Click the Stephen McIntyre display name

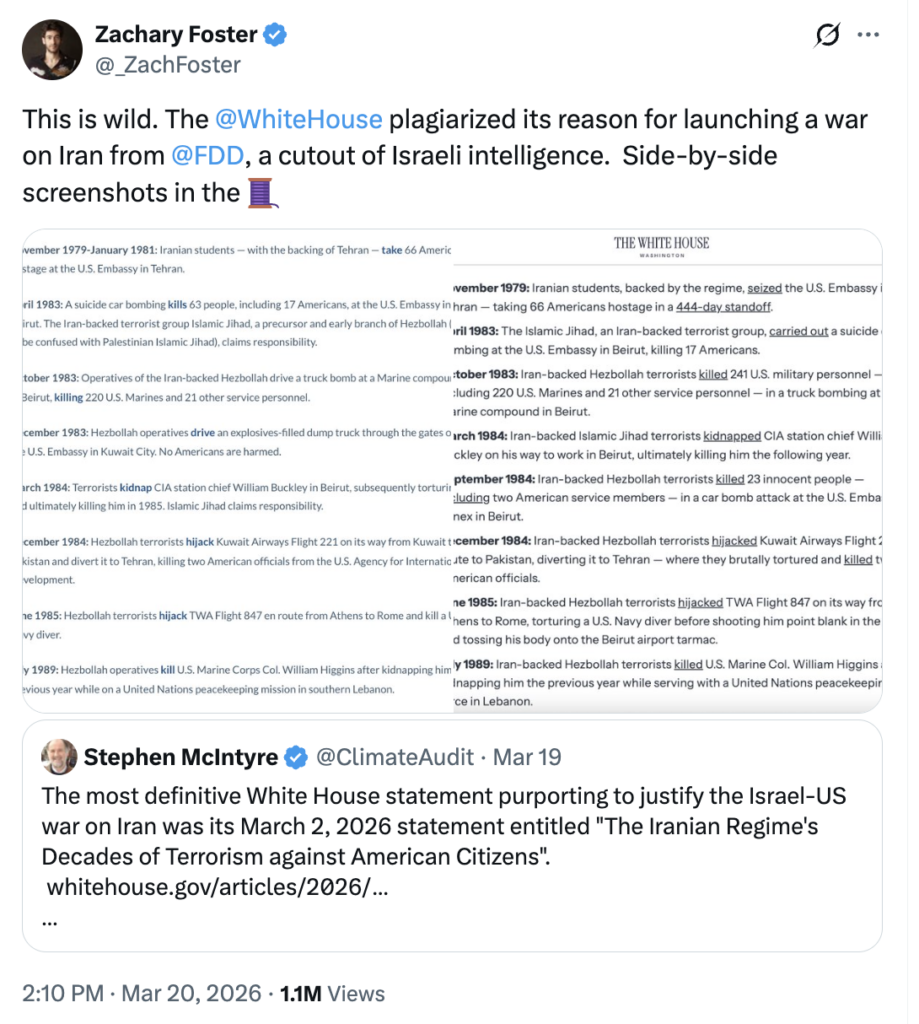pyautogui.click(x=181, y=757)
